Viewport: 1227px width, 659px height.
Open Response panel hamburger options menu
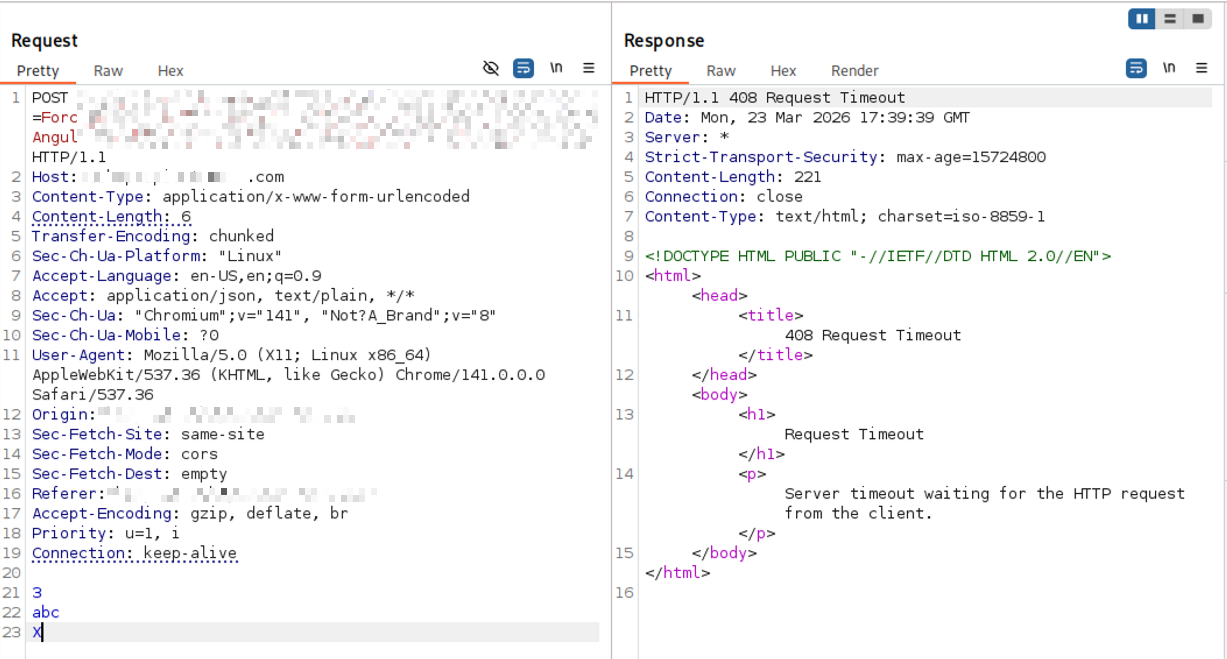point(1202,68)
